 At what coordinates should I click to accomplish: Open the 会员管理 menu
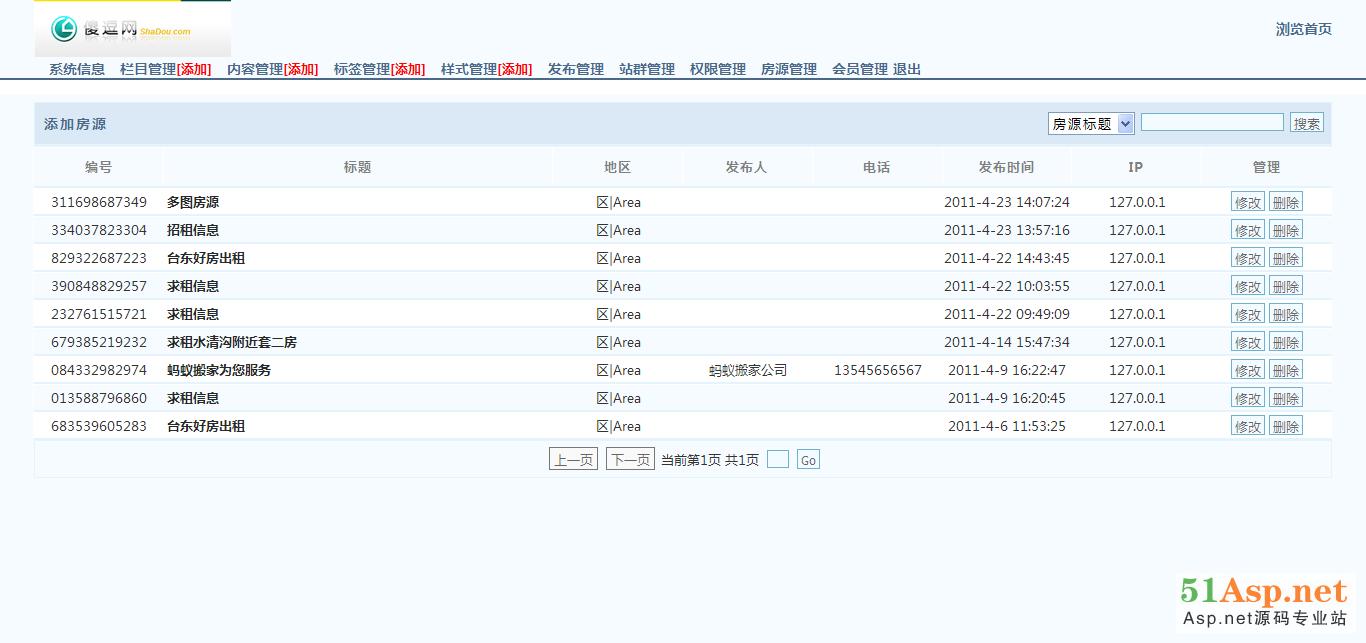[860, 69]
